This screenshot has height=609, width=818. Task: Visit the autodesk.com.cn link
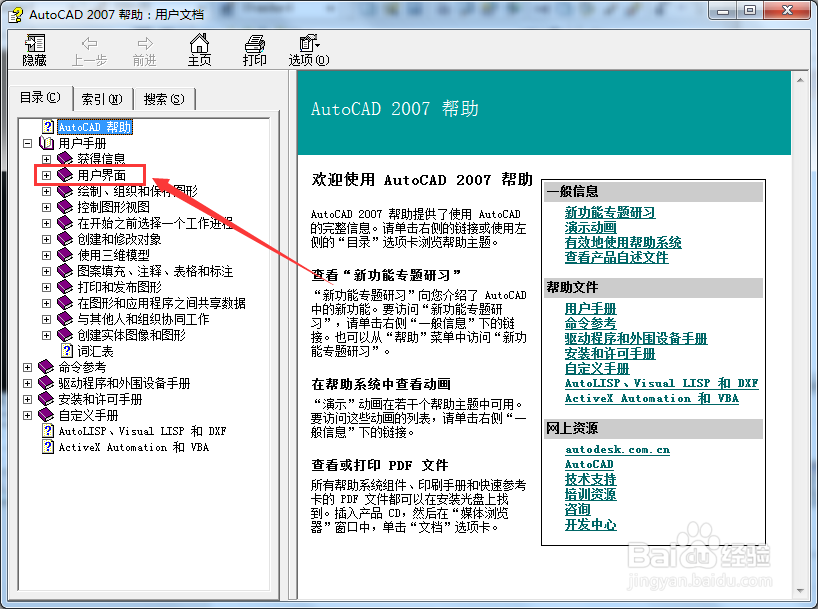tap(617, 449)
